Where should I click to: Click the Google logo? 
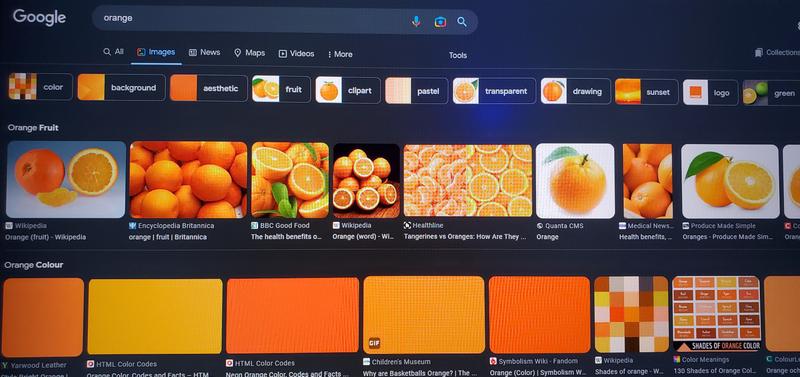(39, 17)
